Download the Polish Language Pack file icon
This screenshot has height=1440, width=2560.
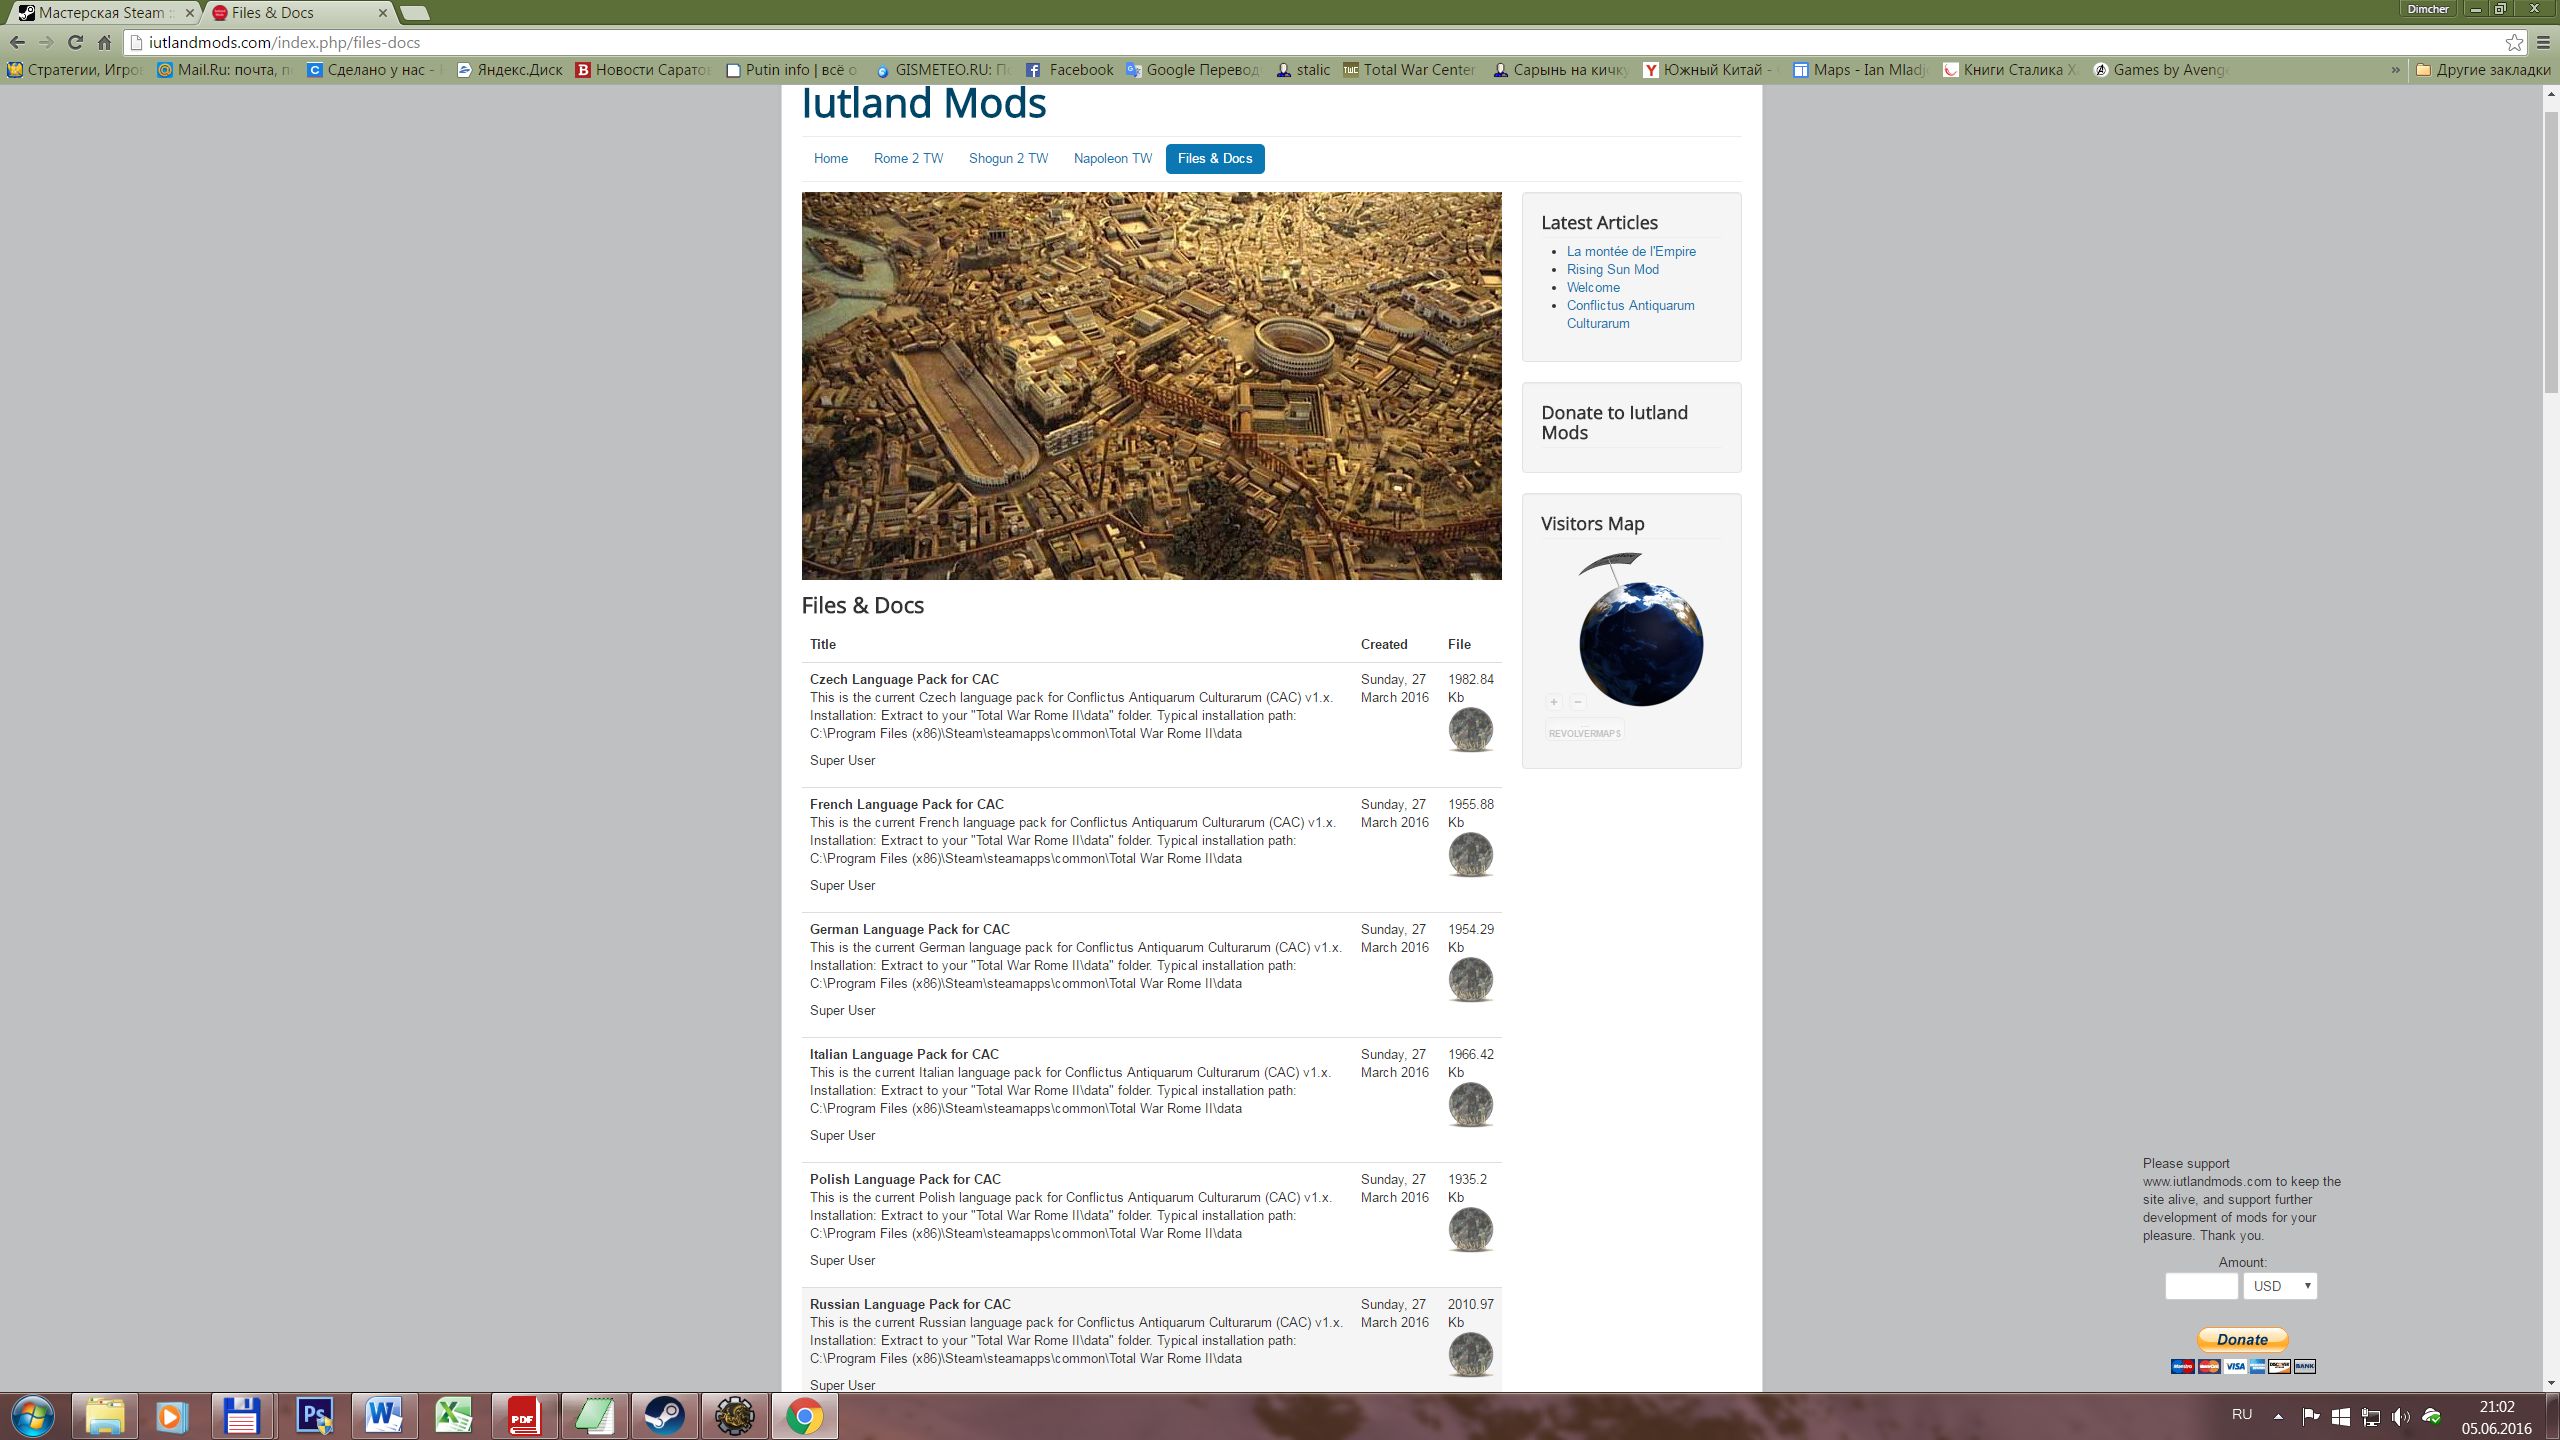tap(1470, 1230)
